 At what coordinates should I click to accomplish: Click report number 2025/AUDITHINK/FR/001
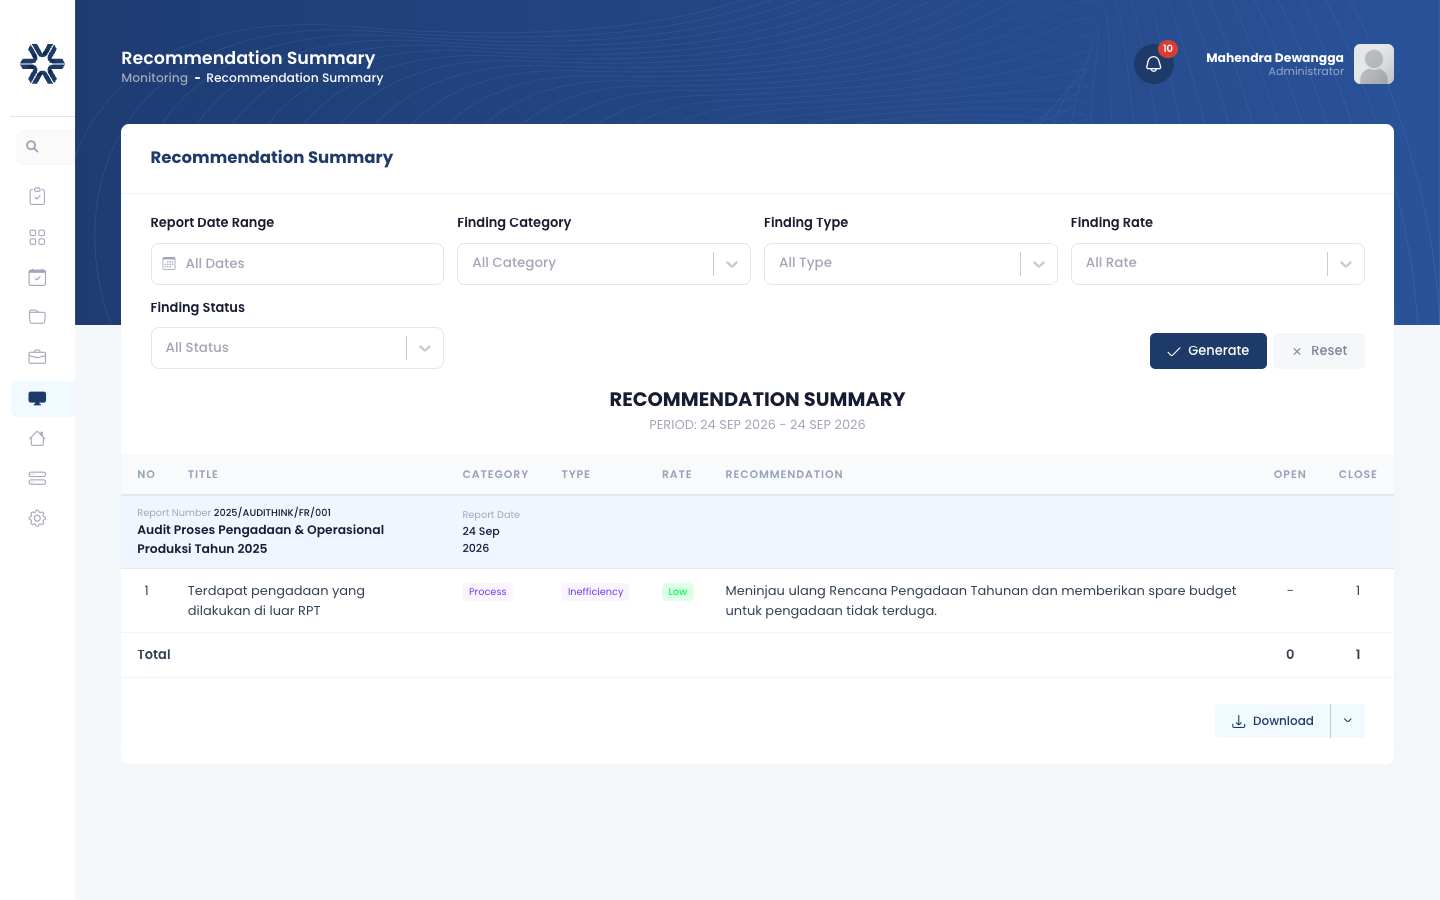272,513
